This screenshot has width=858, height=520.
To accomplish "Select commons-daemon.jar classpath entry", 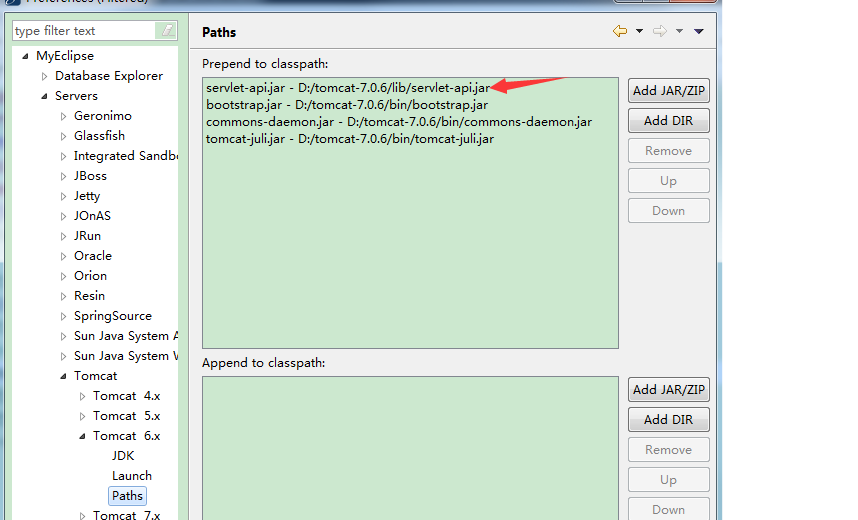I will pyautogui.click(x=399, y=122).
